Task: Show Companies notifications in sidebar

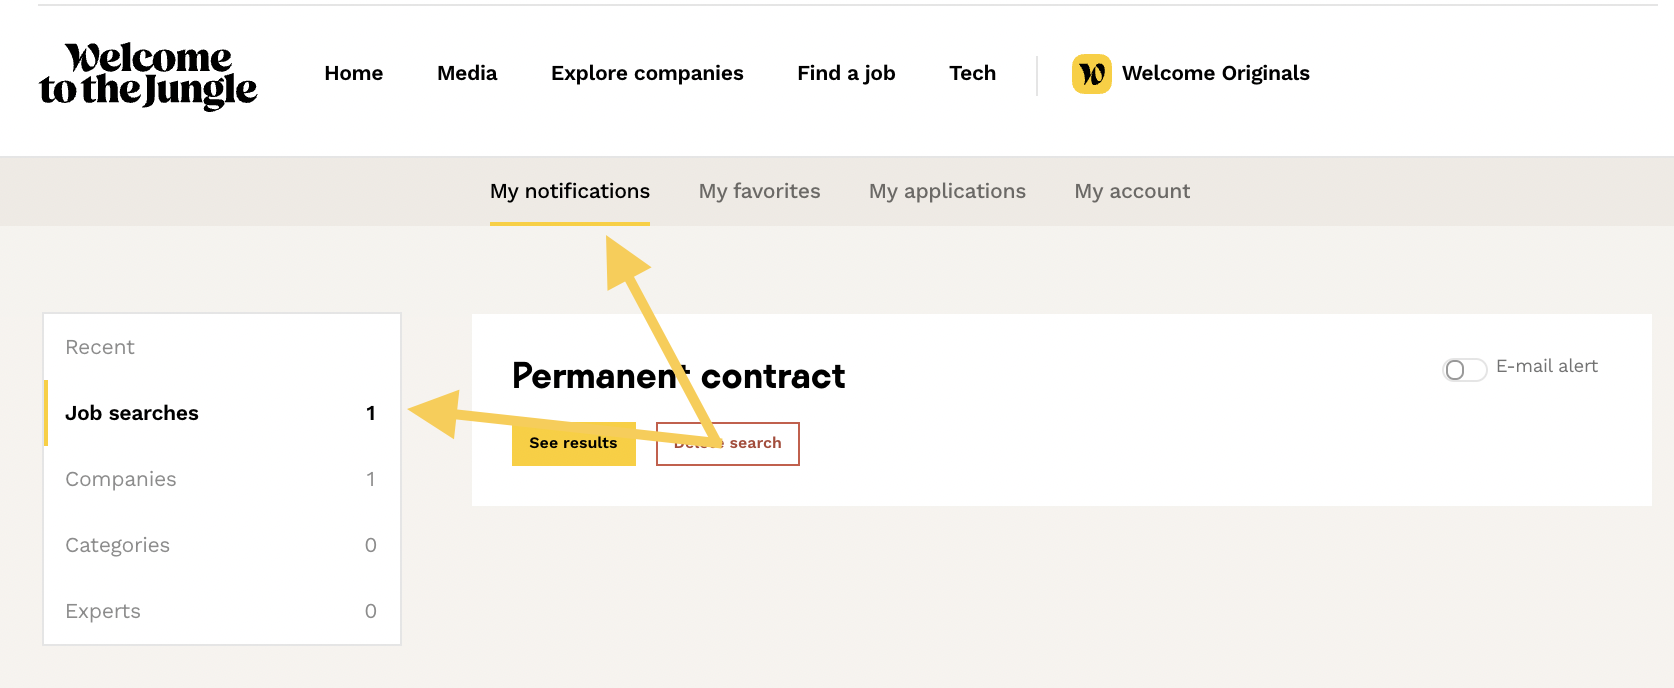Action: click(121, 479)
